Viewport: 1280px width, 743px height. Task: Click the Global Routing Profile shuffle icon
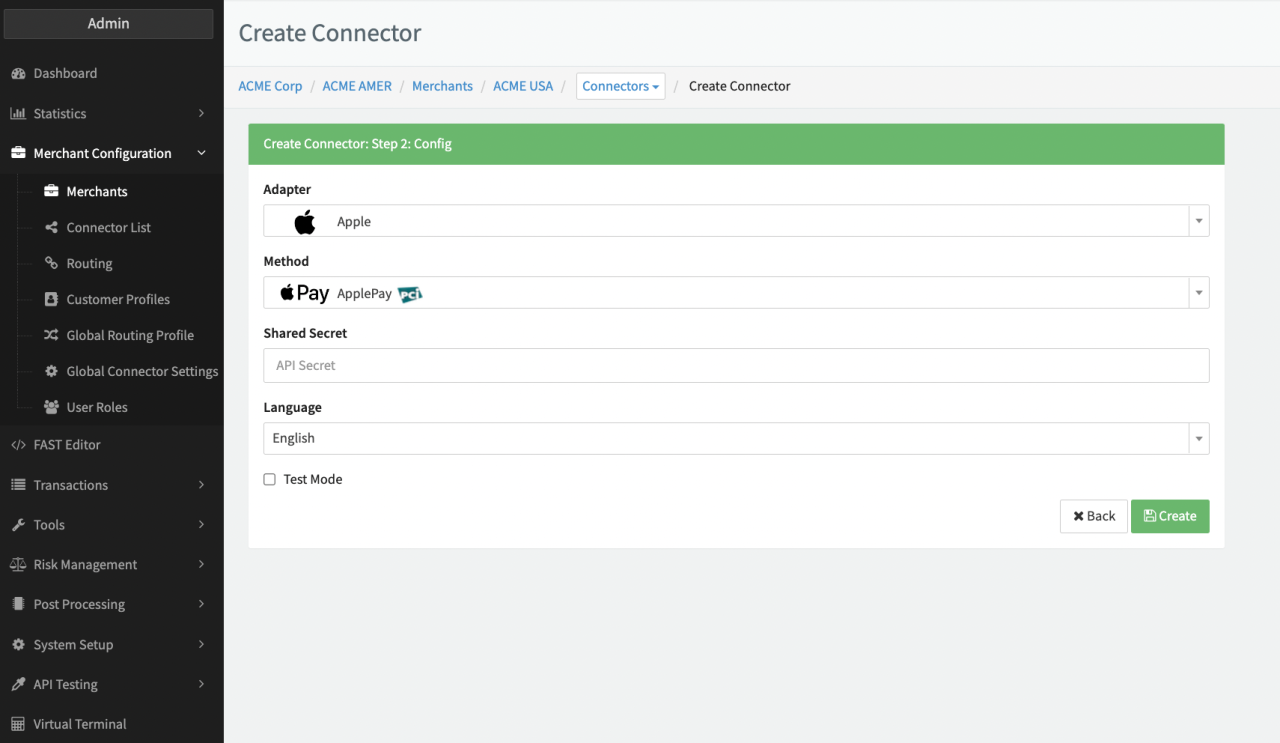(x=51, y=336)
